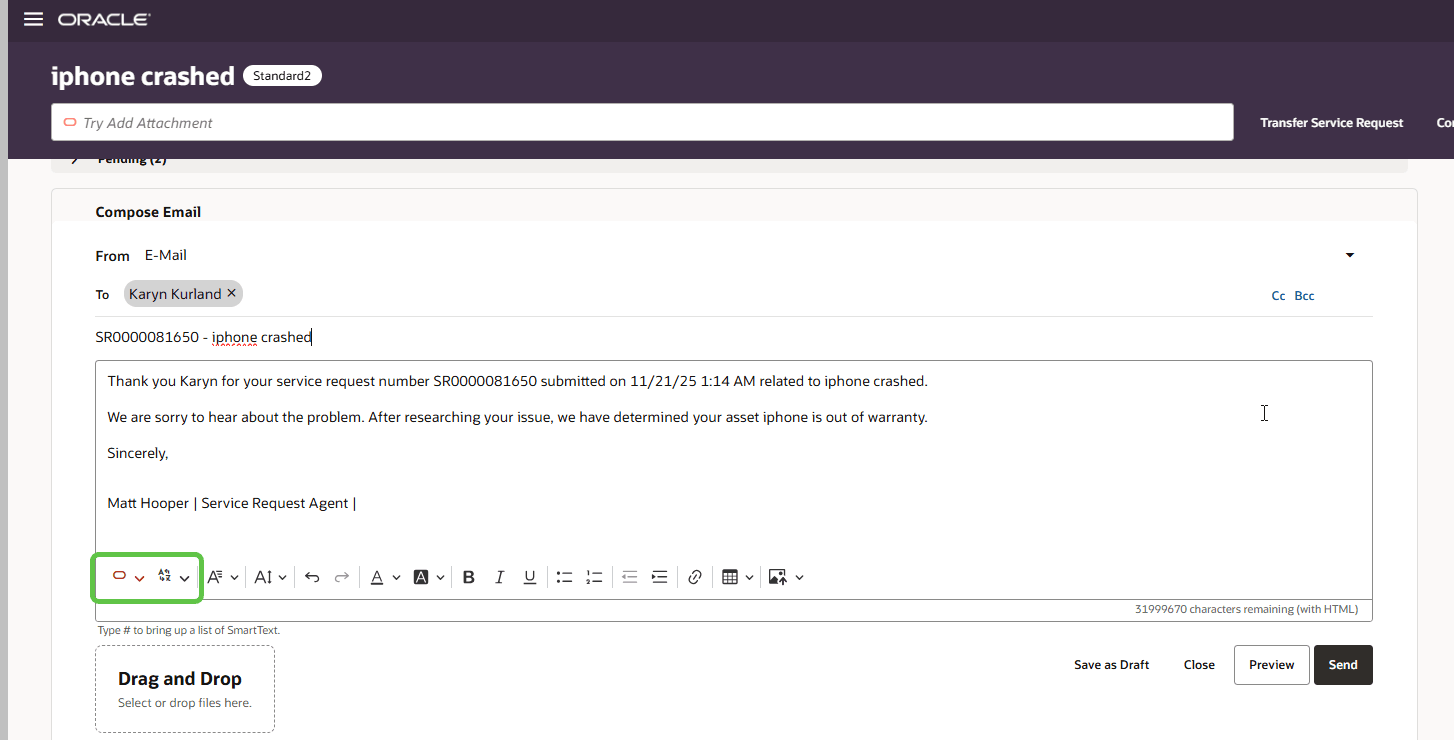
Task: Apply italic formatting
Action: click(x=499, y=577)
